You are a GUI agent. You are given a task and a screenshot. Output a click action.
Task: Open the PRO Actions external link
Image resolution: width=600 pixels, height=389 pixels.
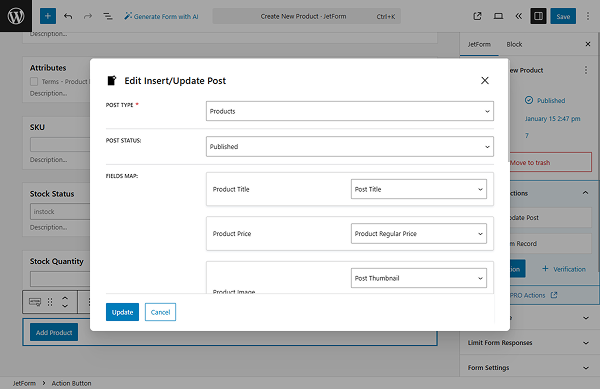(533, 295)
